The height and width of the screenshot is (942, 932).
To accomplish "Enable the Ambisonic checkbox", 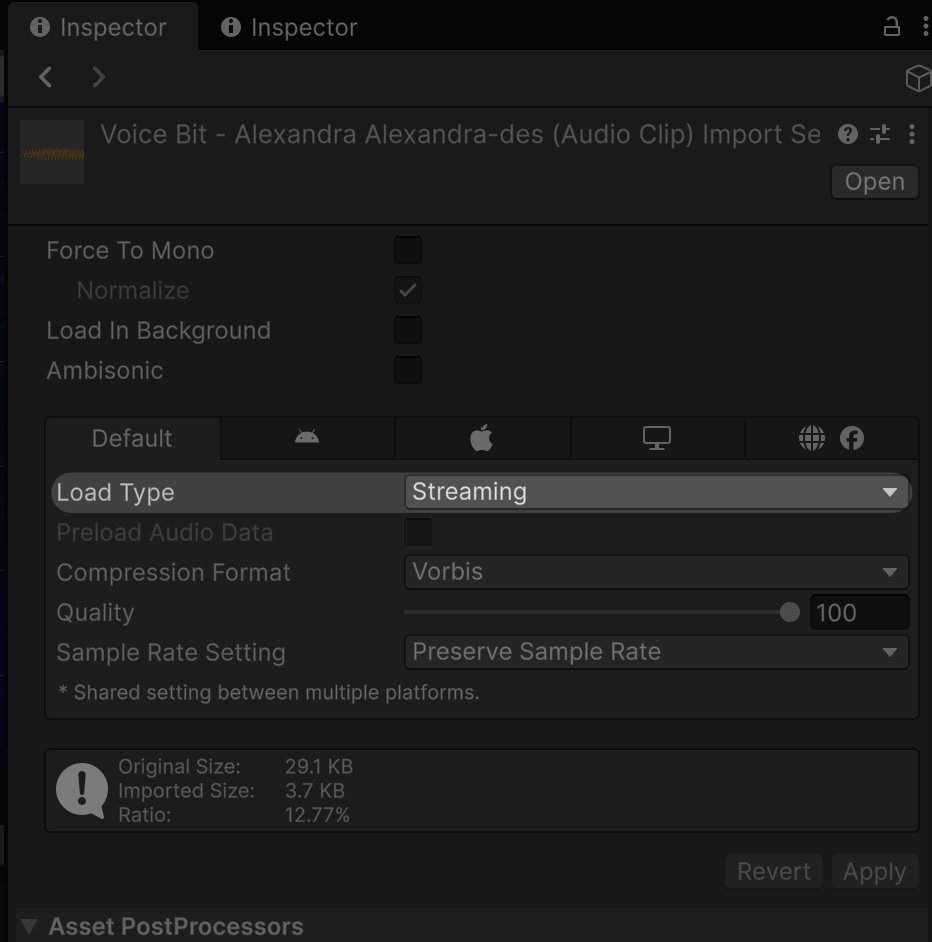I will (x=408, y=370).
